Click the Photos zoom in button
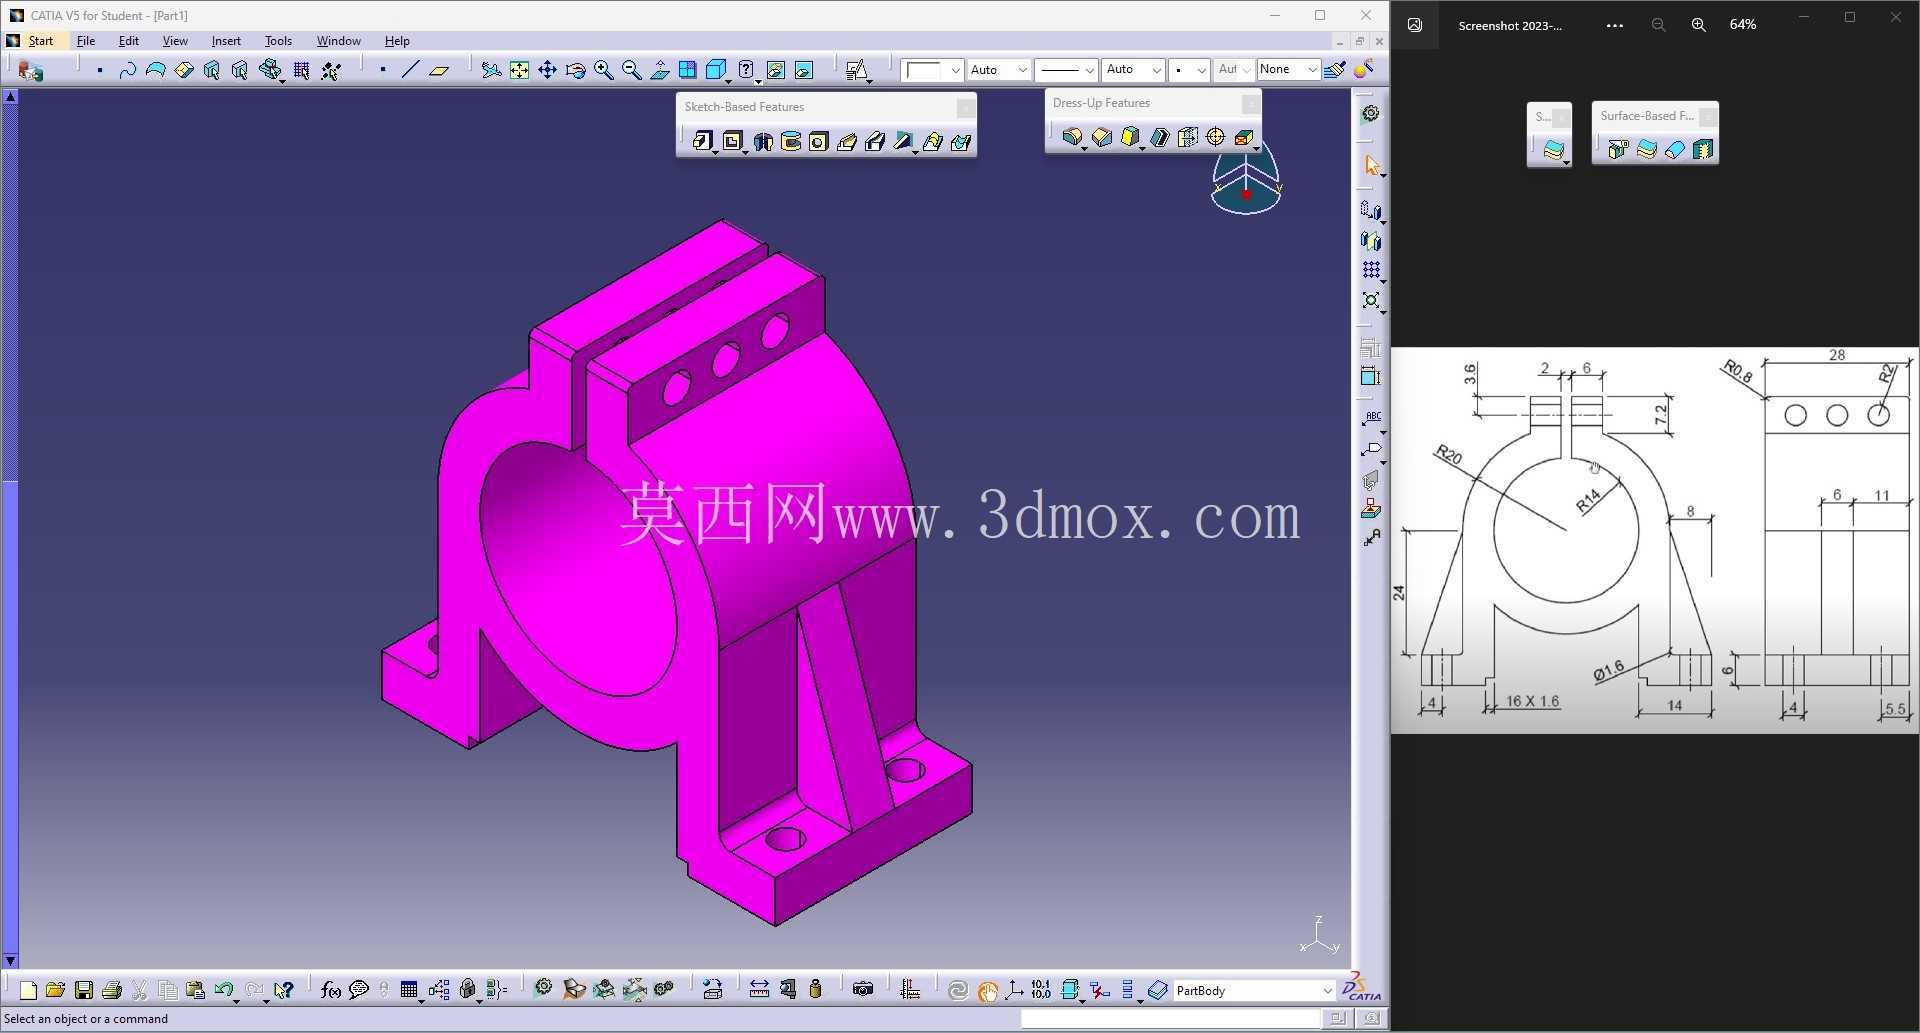 coord(1698,25)
